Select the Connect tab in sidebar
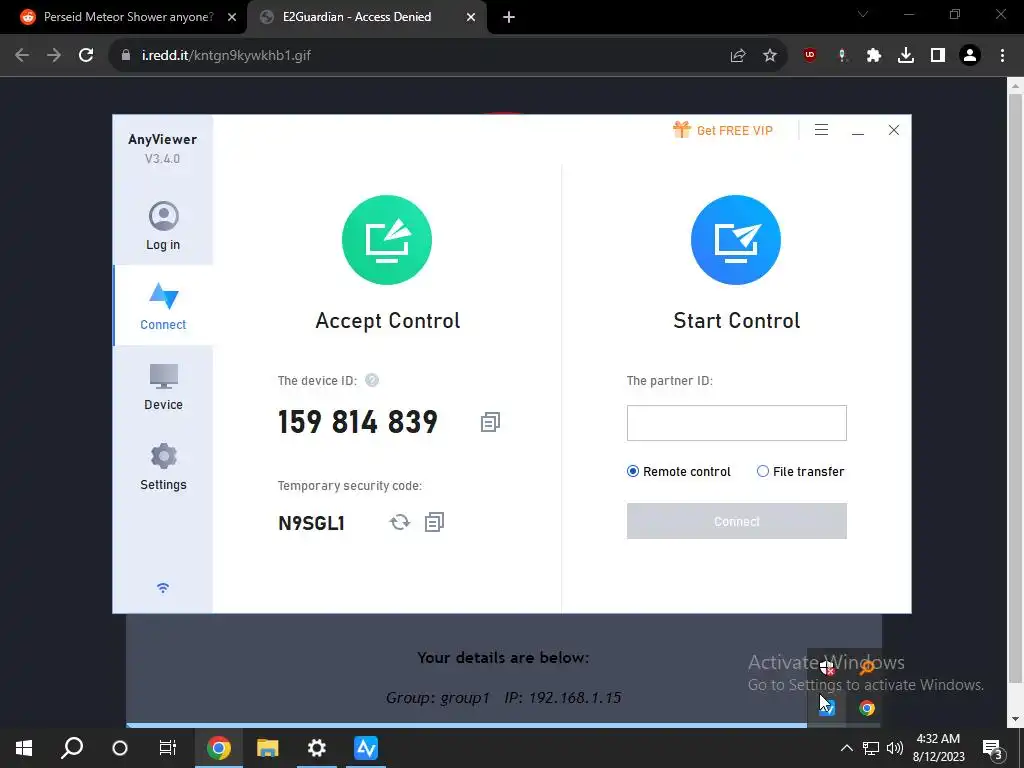Screen dimensions: 1024x768 tap(163, 306)
